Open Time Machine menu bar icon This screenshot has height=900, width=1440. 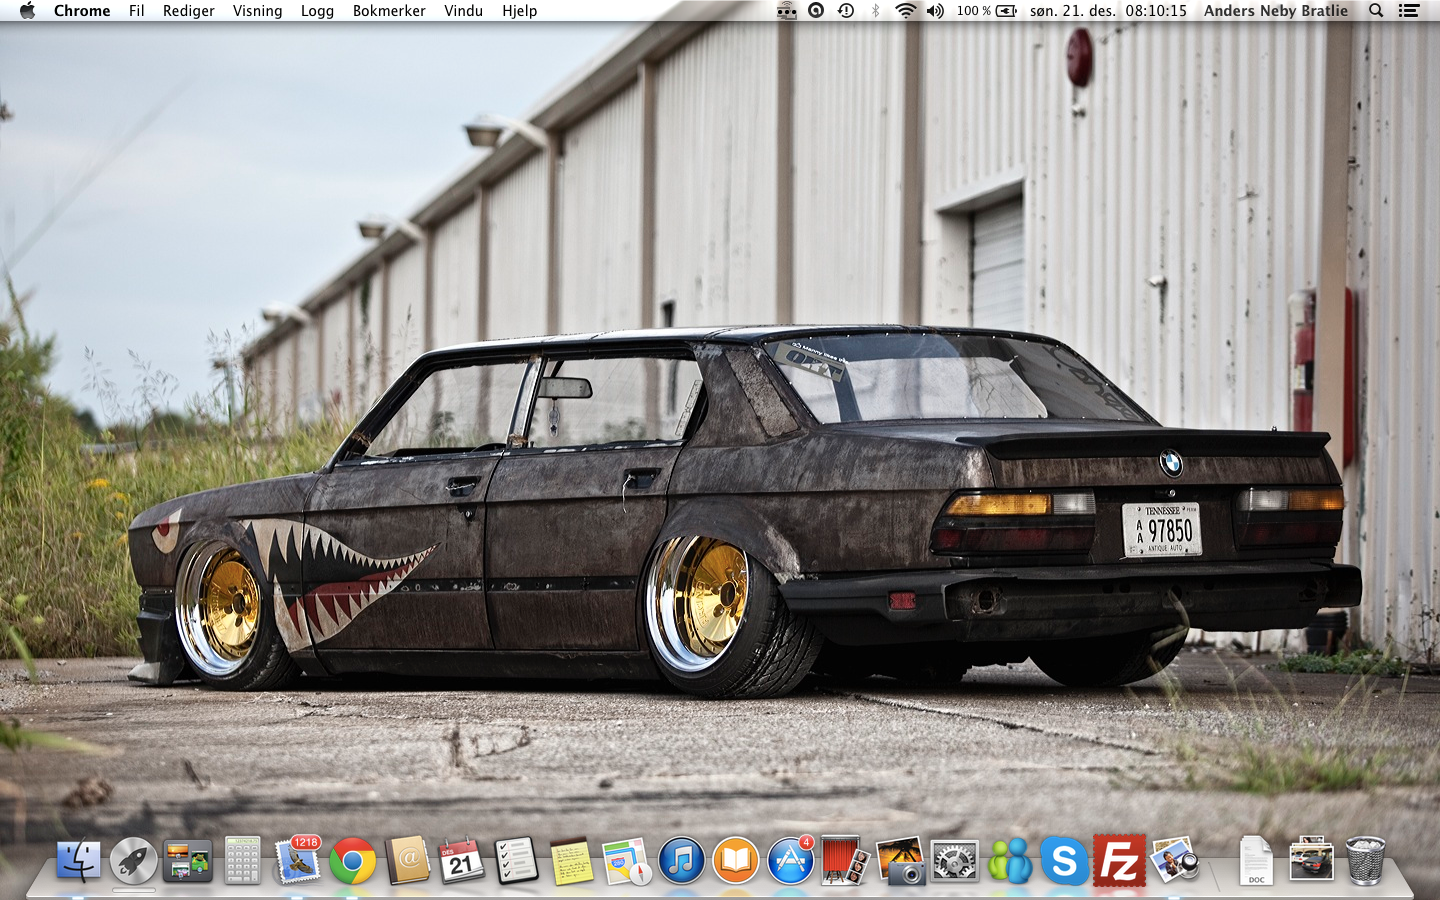pyautogui.click(x=846, y=11)
